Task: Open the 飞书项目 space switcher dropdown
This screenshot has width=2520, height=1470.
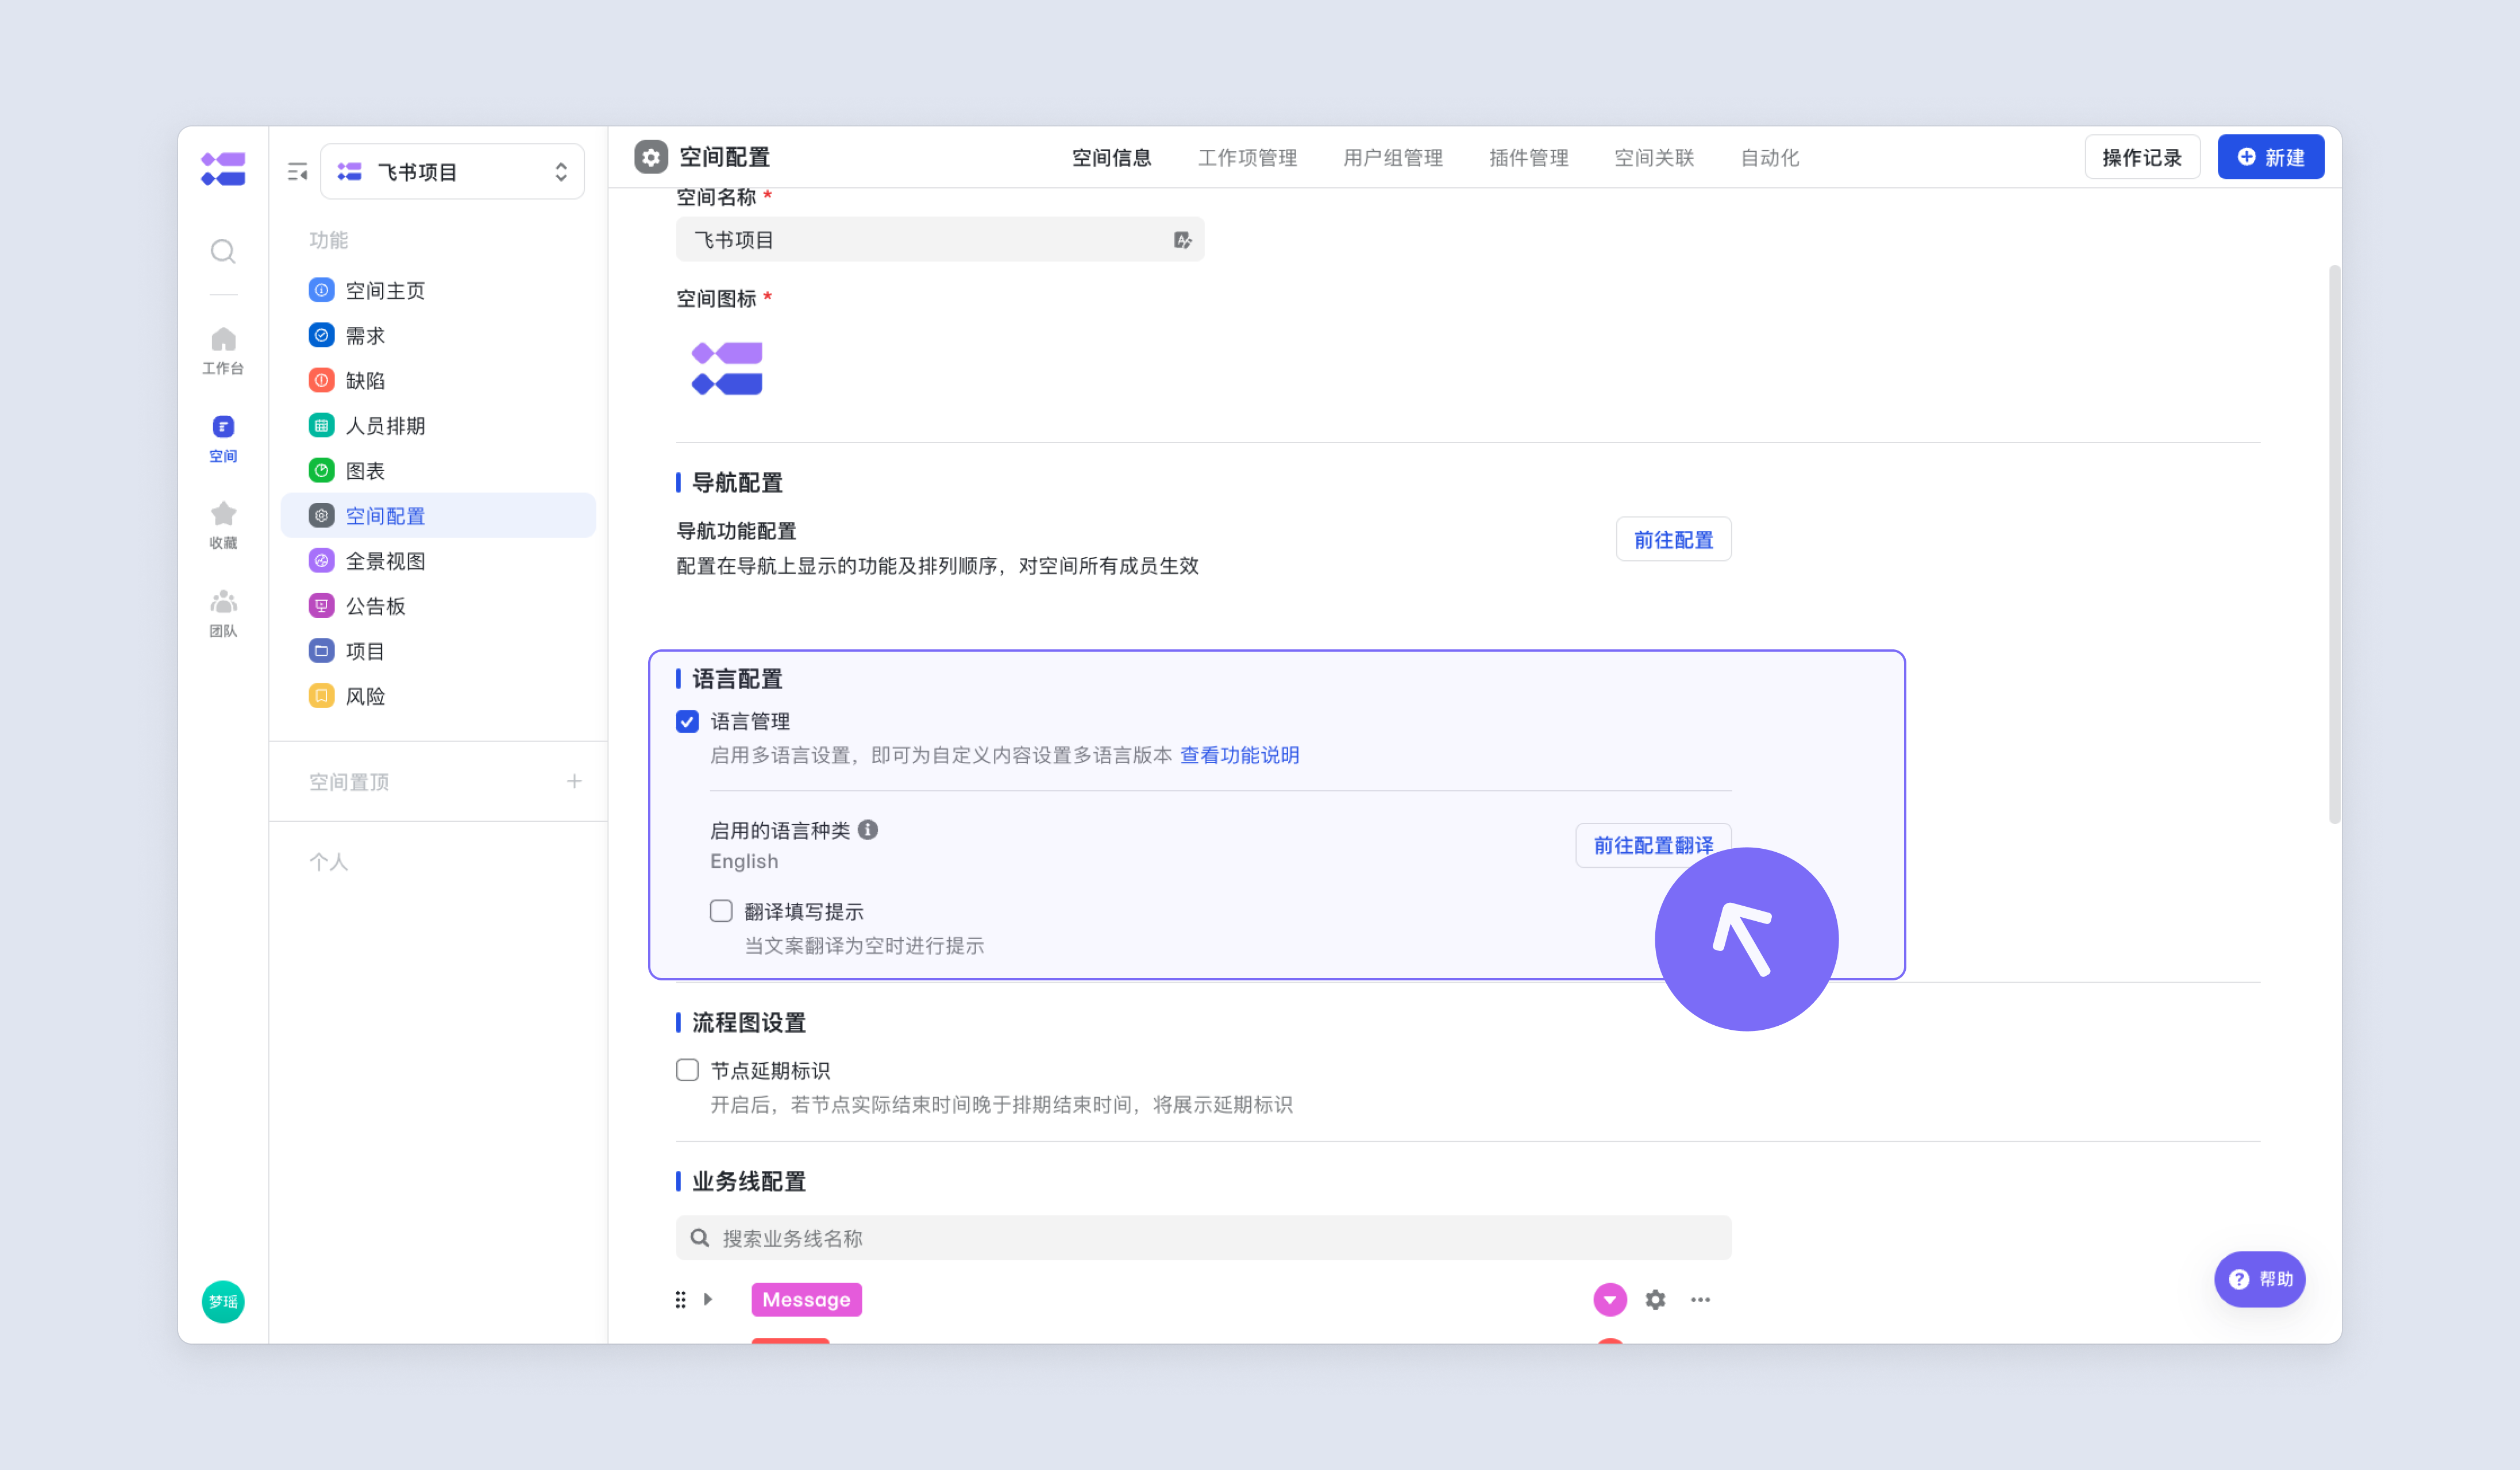Action: point(452,172)
